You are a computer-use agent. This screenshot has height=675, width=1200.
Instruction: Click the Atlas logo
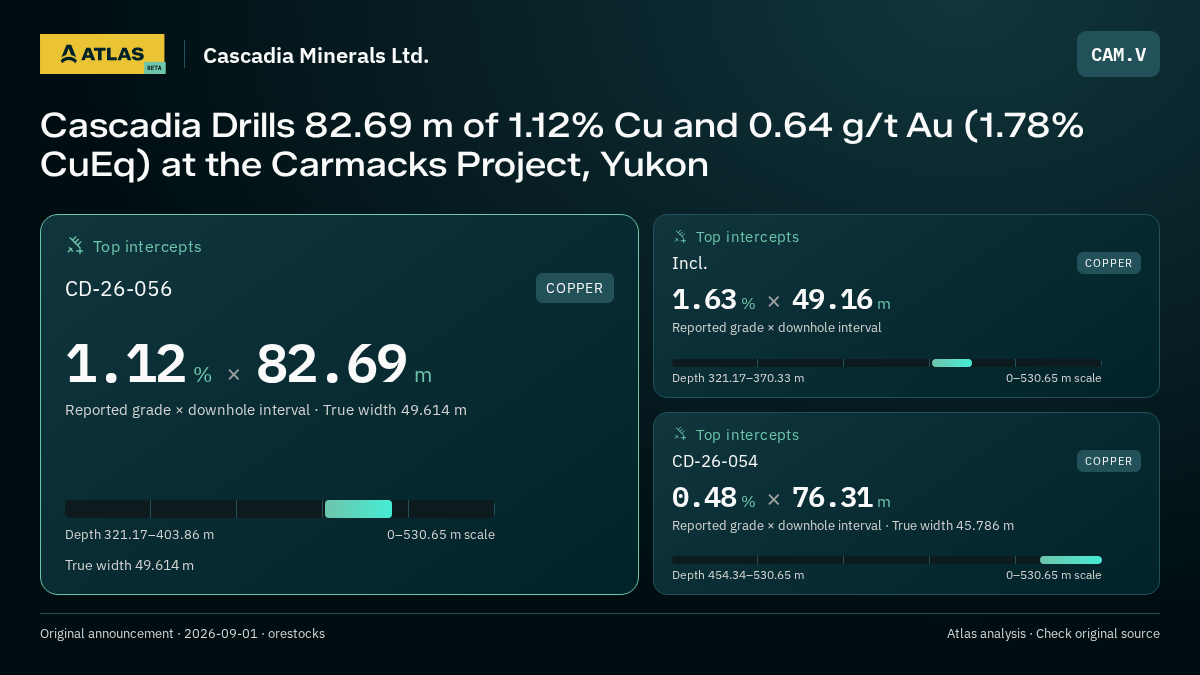coord(102,54)
